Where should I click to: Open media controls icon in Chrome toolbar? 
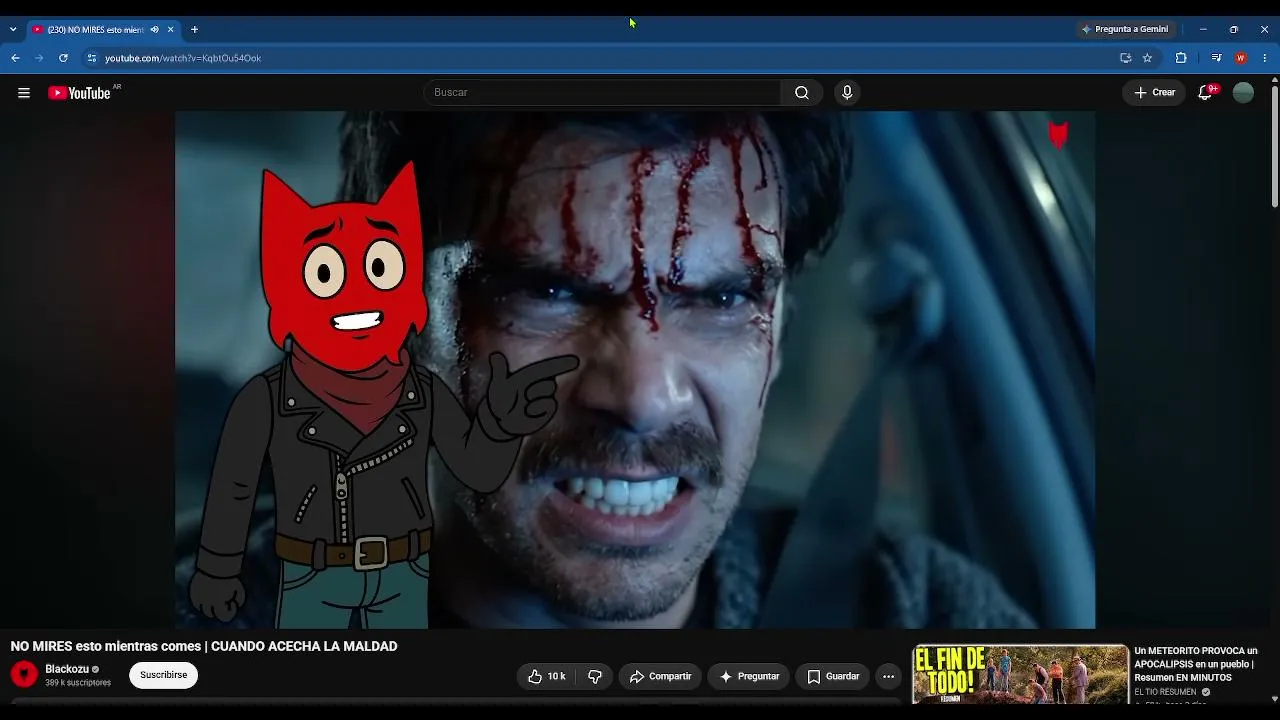1216,58
